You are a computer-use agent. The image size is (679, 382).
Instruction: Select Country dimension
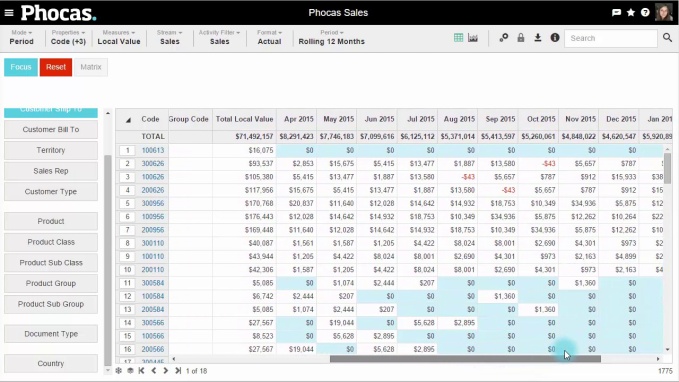(x=51, y=363)
